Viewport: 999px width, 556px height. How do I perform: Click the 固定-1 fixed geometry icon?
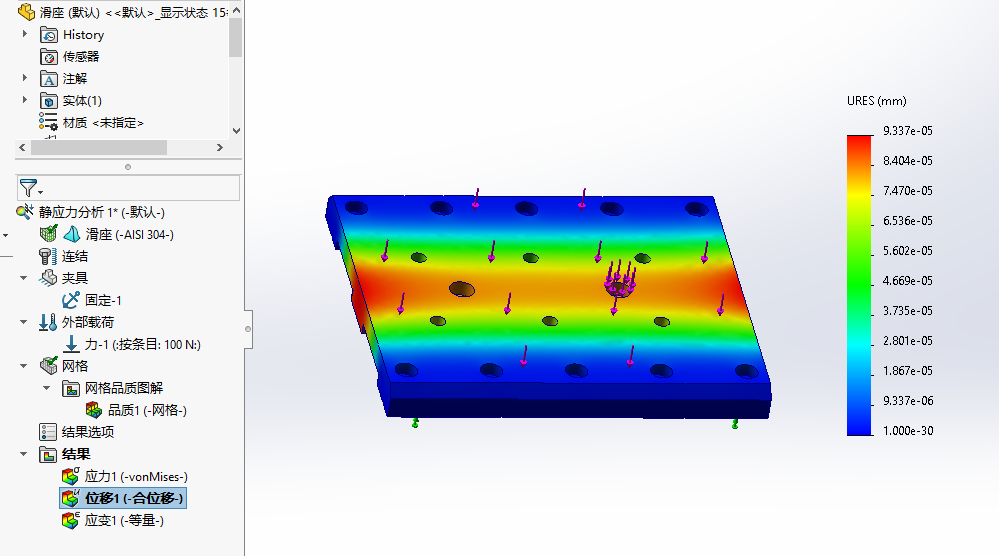pyautogui.click(x=71, y=299)
